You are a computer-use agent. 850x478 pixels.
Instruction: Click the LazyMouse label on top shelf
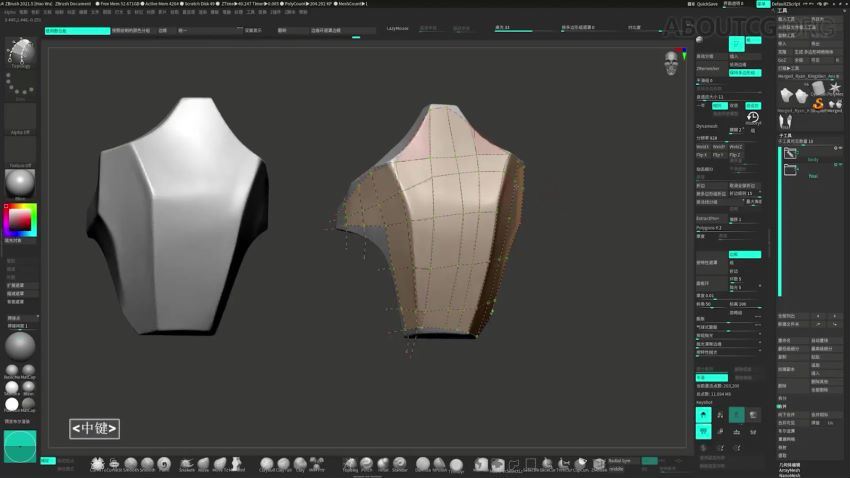point(397,28)
